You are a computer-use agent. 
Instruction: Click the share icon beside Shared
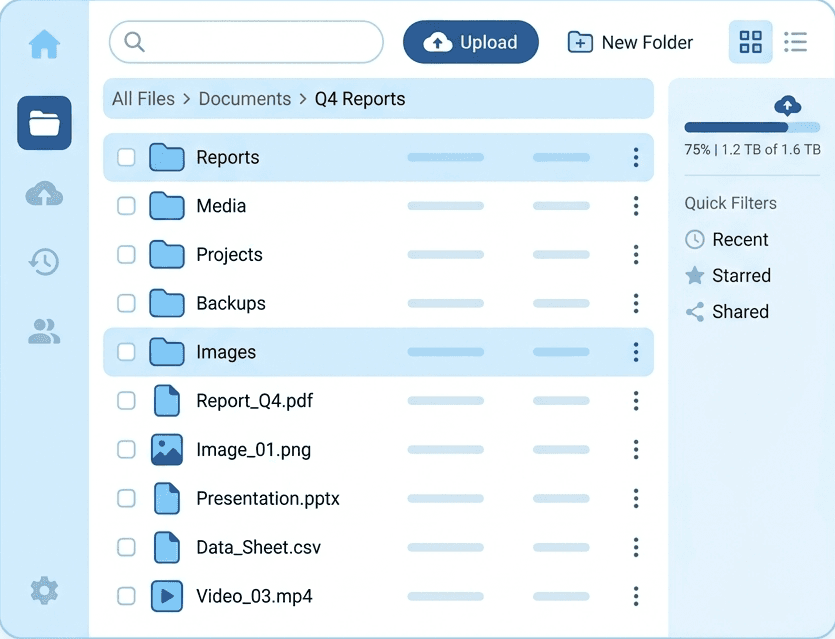click(694, 312)
